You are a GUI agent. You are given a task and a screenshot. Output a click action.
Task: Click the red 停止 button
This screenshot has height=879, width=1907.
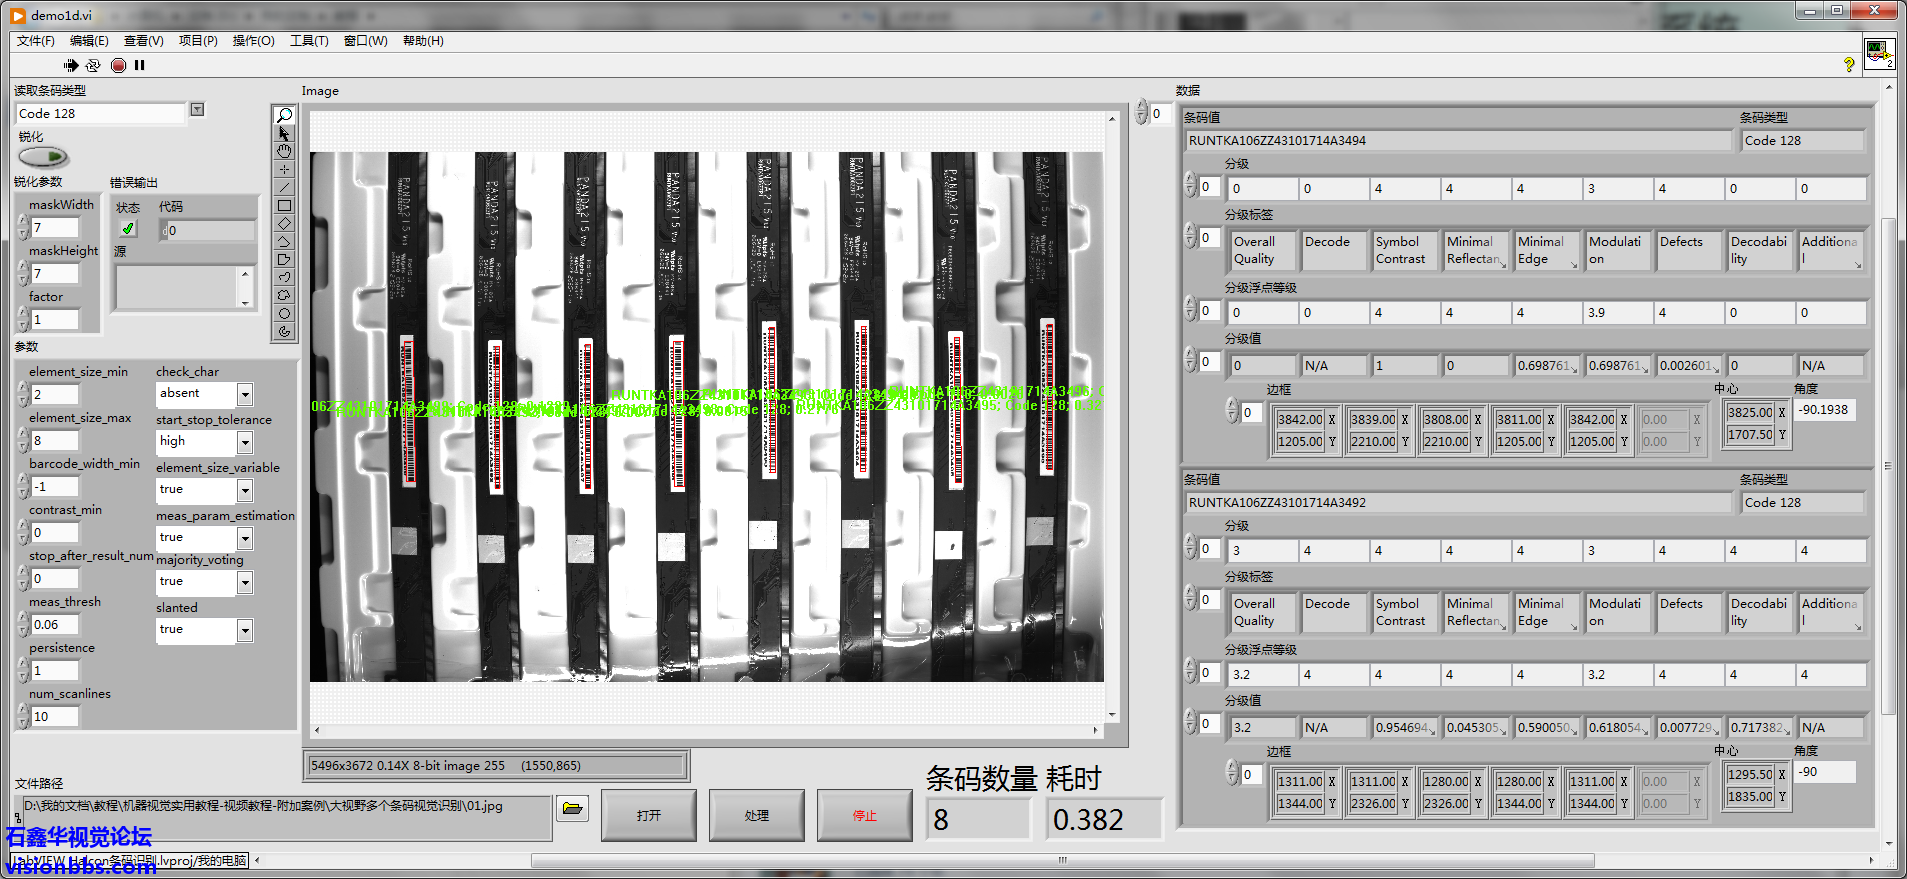coord(864,815)
